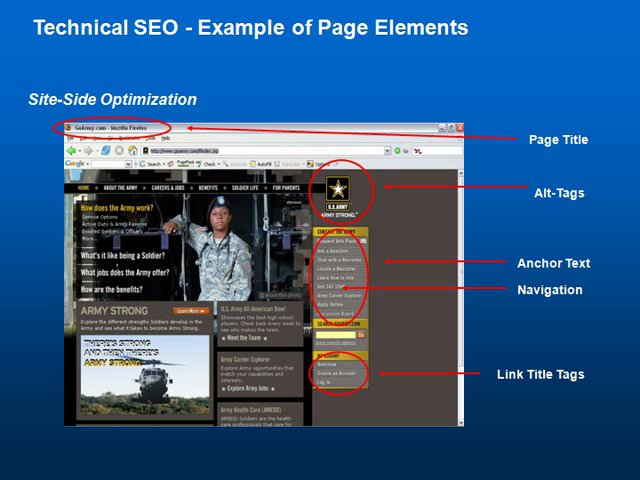Screen dimensions: 640x480
Task: Open the HOME navigation tab
Action: coord(83,187)
